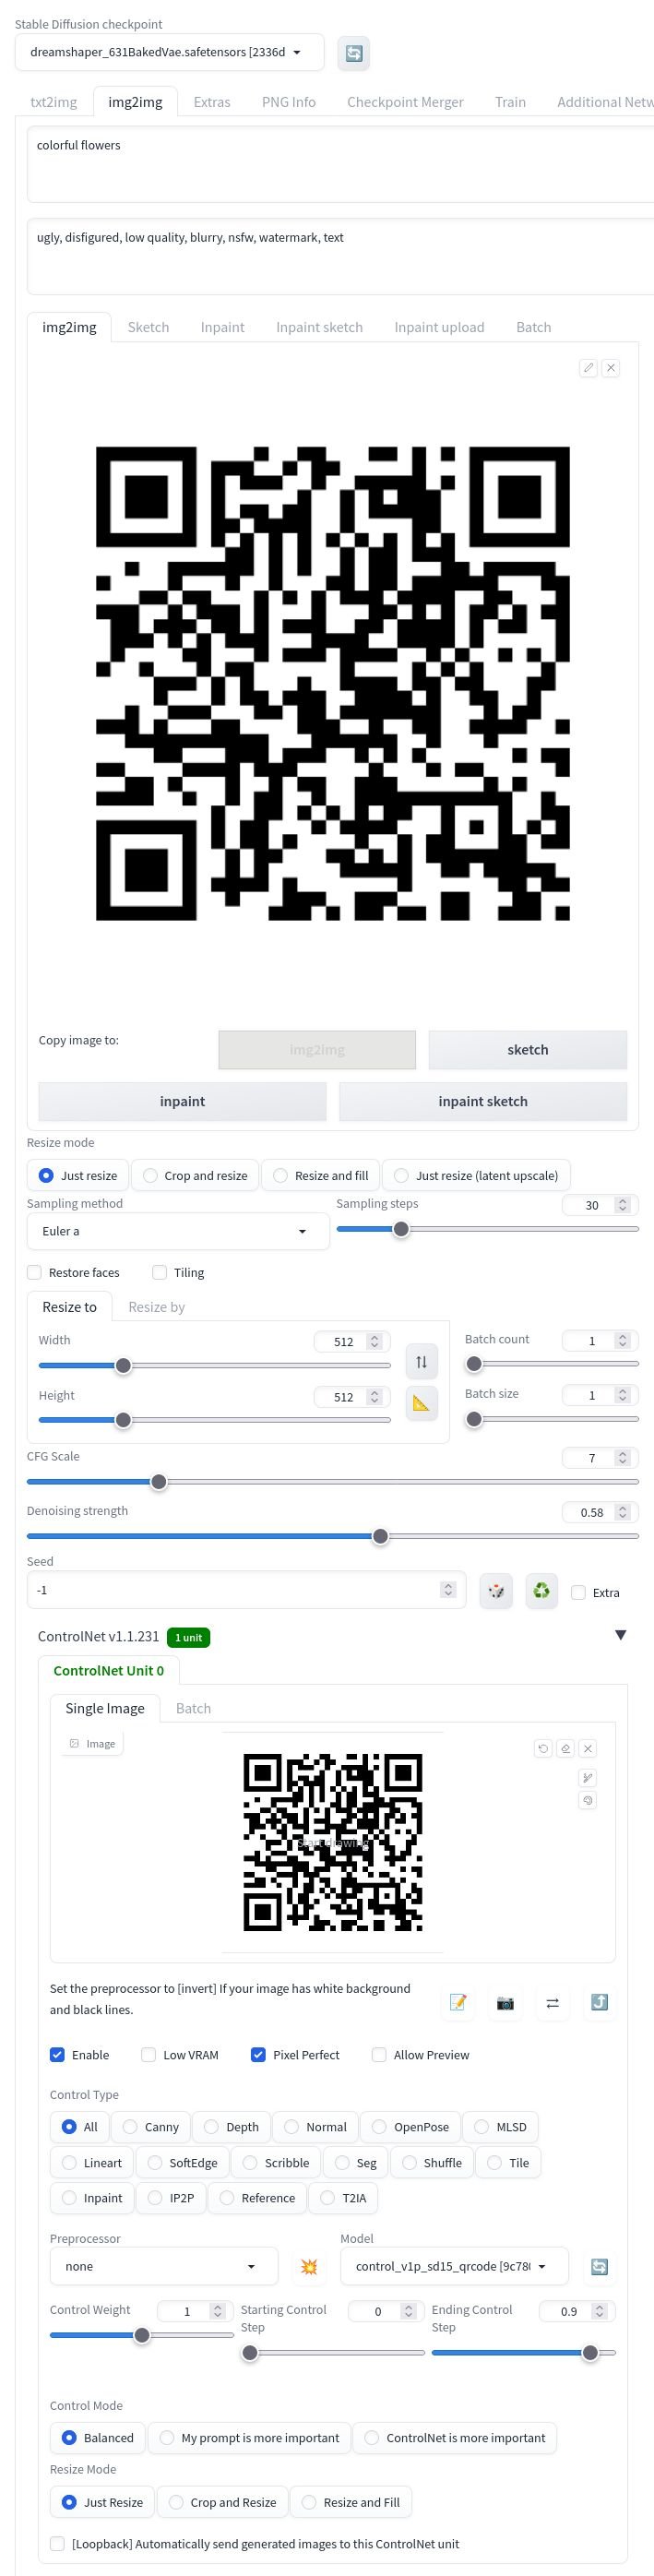This screenshot has height=2576, width=654.
Task: Toggle the ControlNet Enable checkbox
Action: (x=57, y=2054)
